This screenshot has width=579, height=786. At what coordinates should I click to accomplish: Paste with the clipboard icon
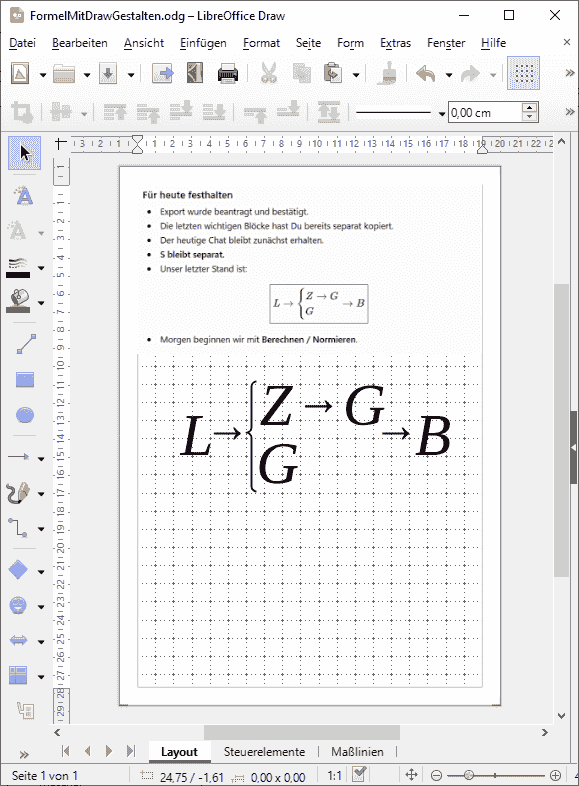tap(333, 74)
